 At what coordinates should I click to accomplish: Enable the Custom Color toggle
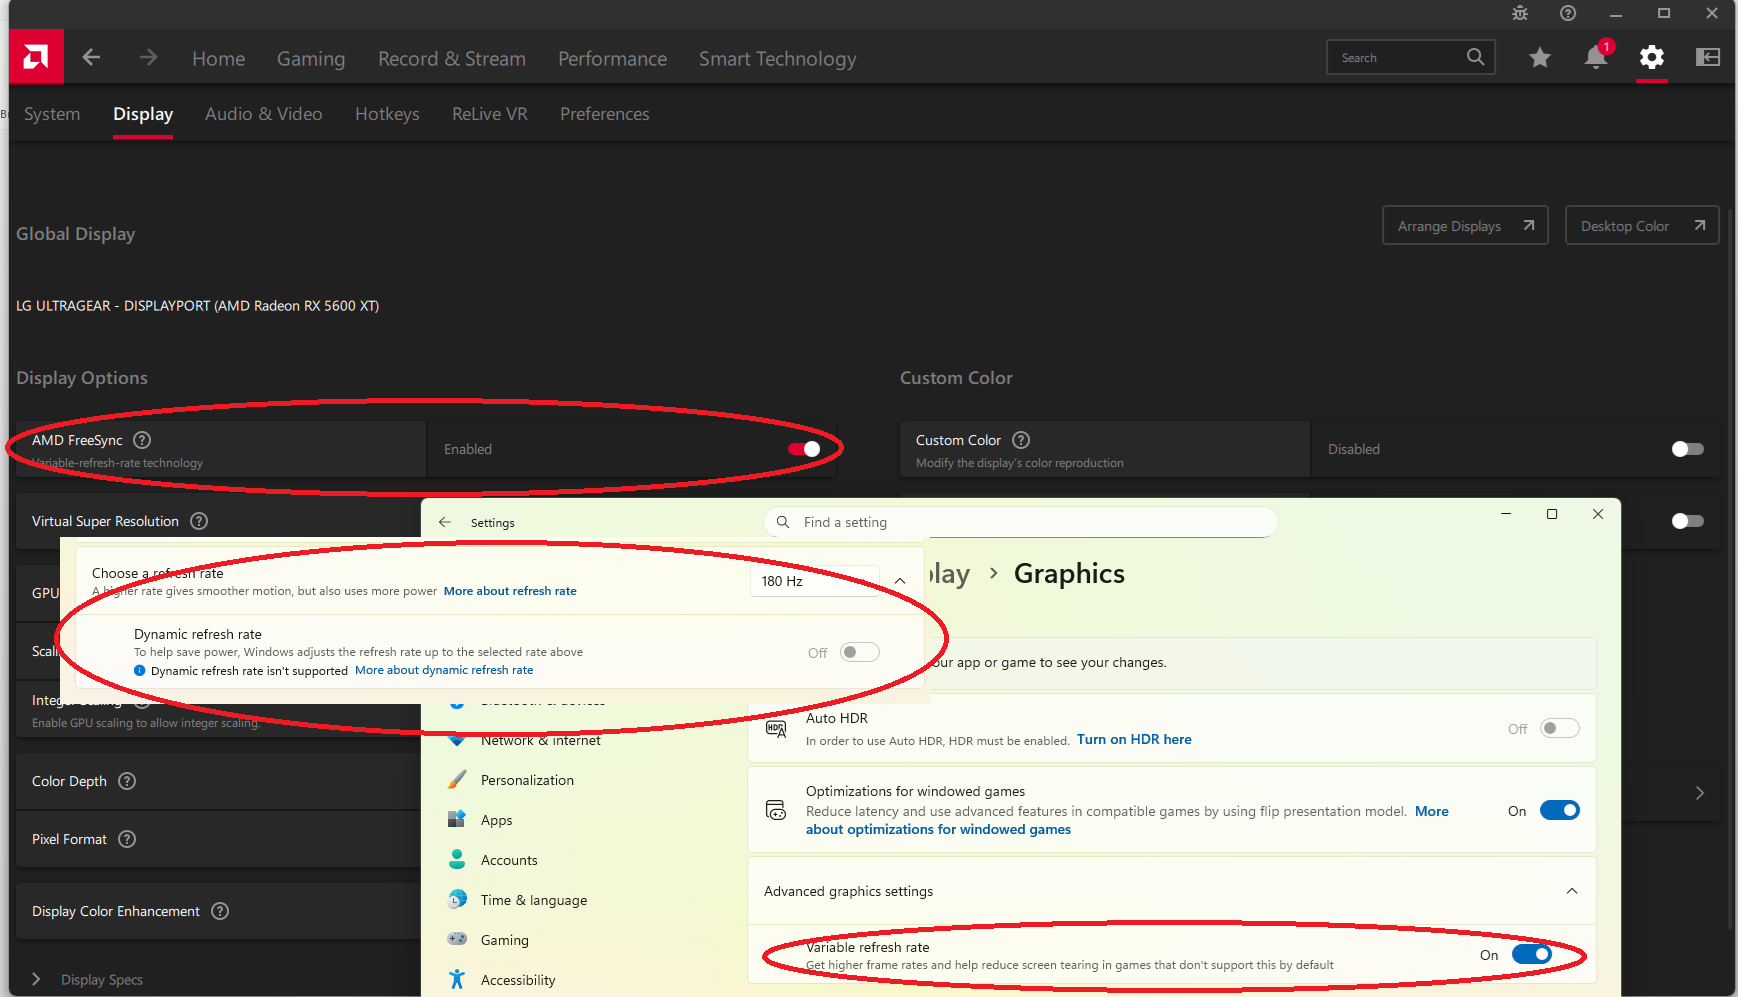click(1687, 449)
